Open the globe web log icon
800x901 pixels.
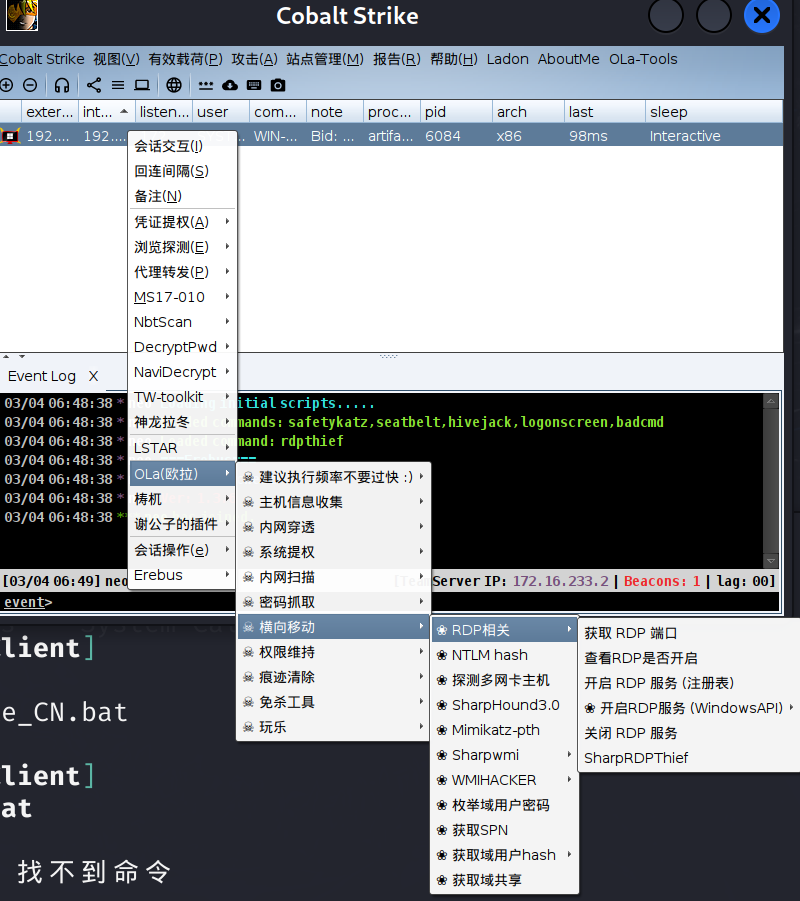point(174,85)
